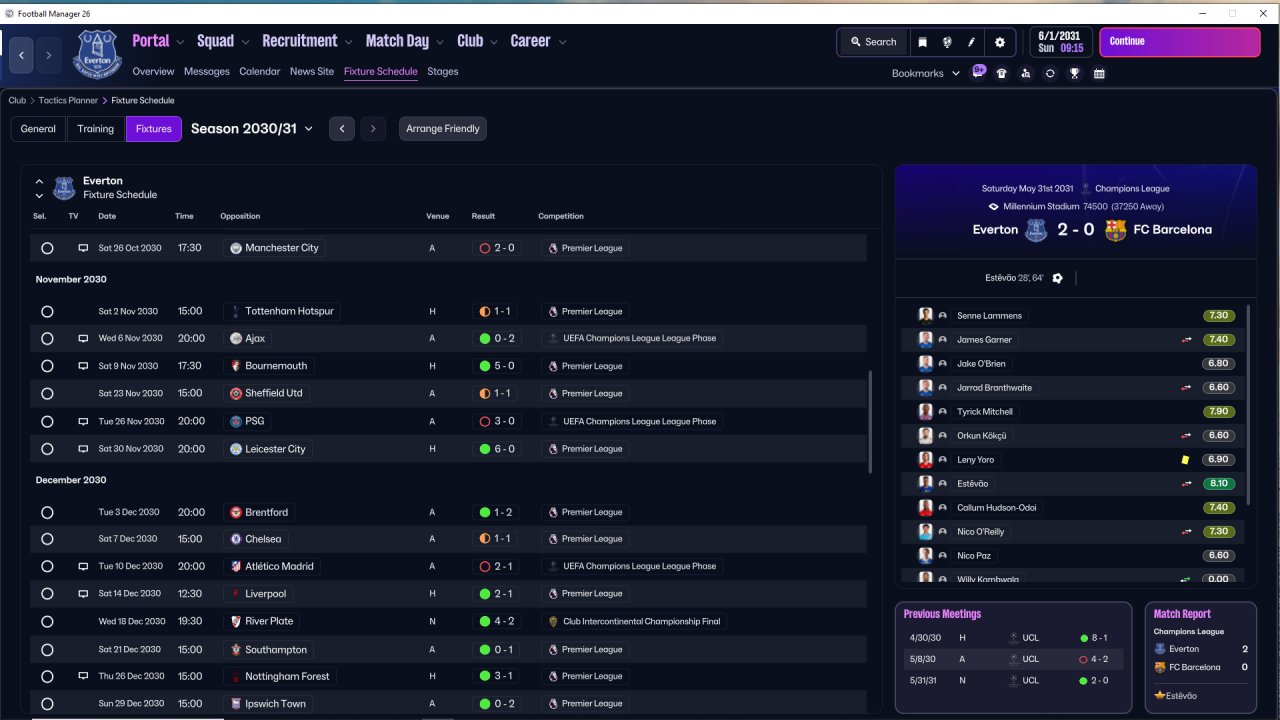Image resolution: width=1280 pixels, height=720 pixels.
Task: Expand the Club menu chevron
Action: click(x=493, y=42)
